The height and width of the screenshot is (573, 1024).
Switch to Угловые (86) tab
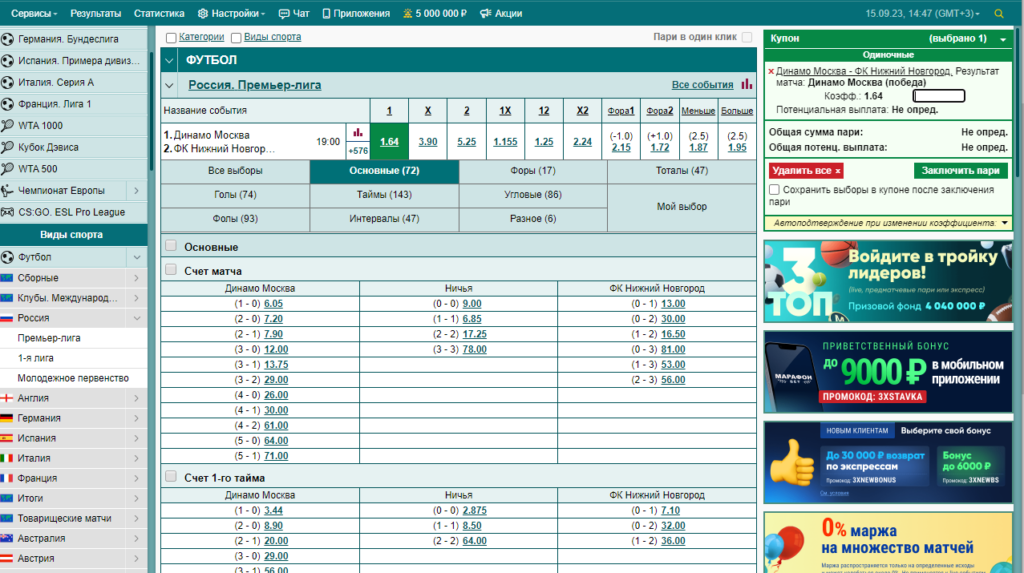coord(533,195)
